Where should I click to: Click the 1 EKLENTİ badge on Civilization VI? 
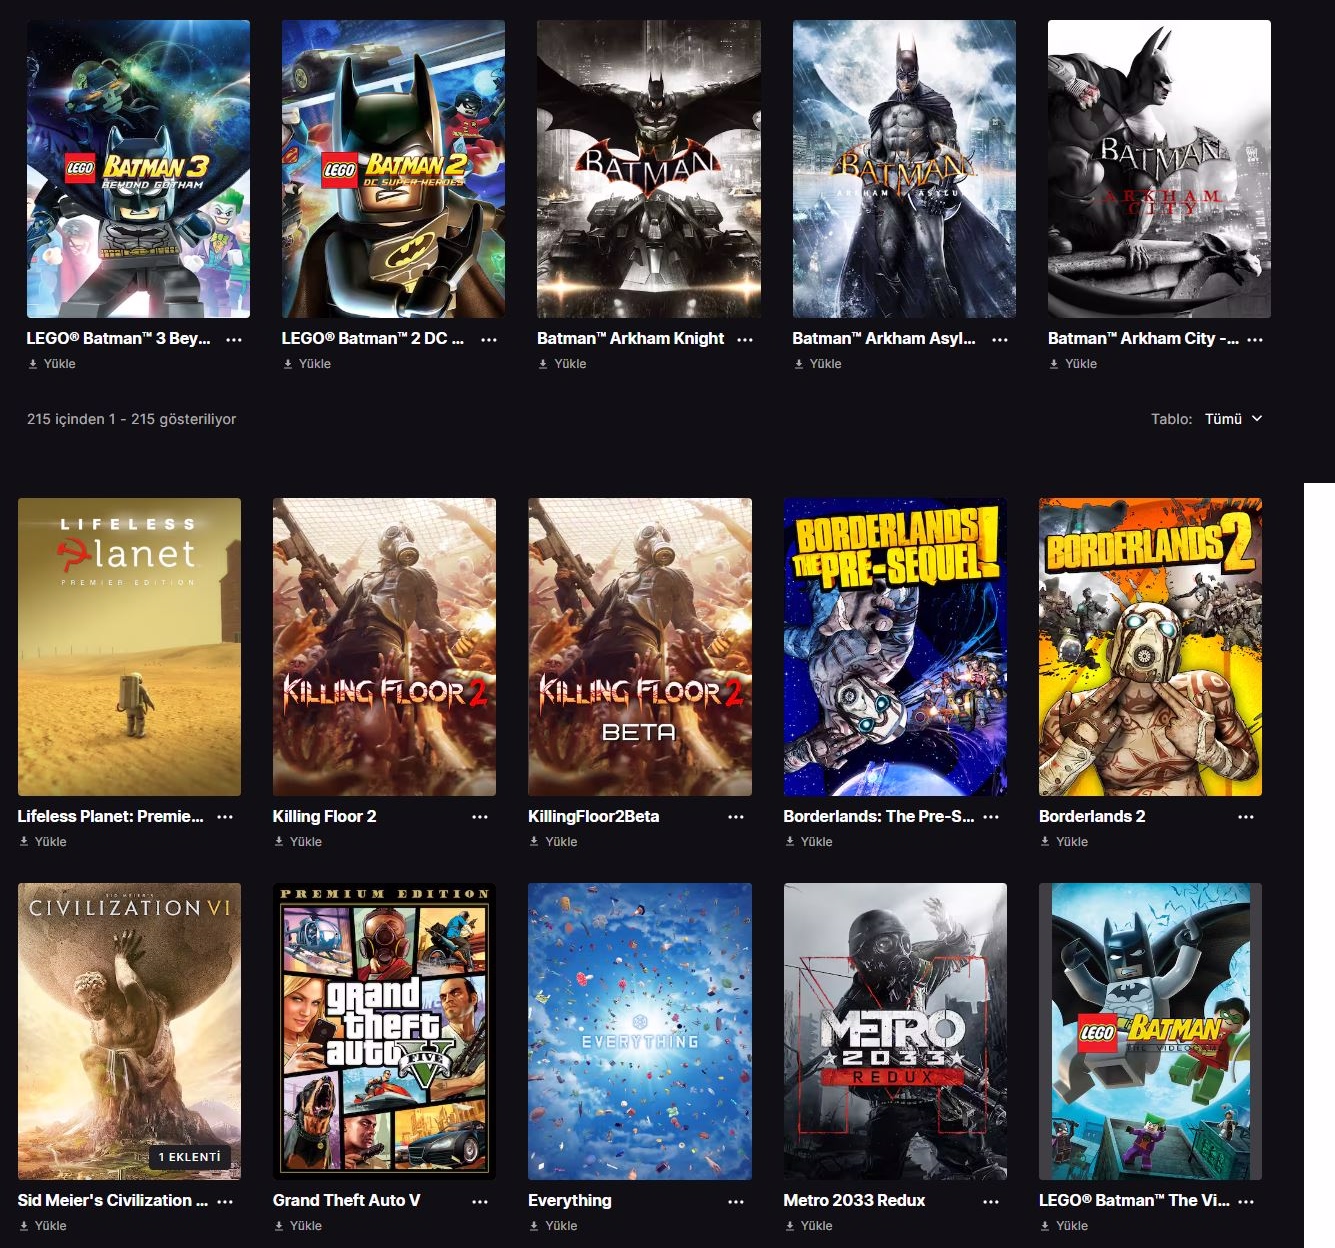pos(189,1157)
